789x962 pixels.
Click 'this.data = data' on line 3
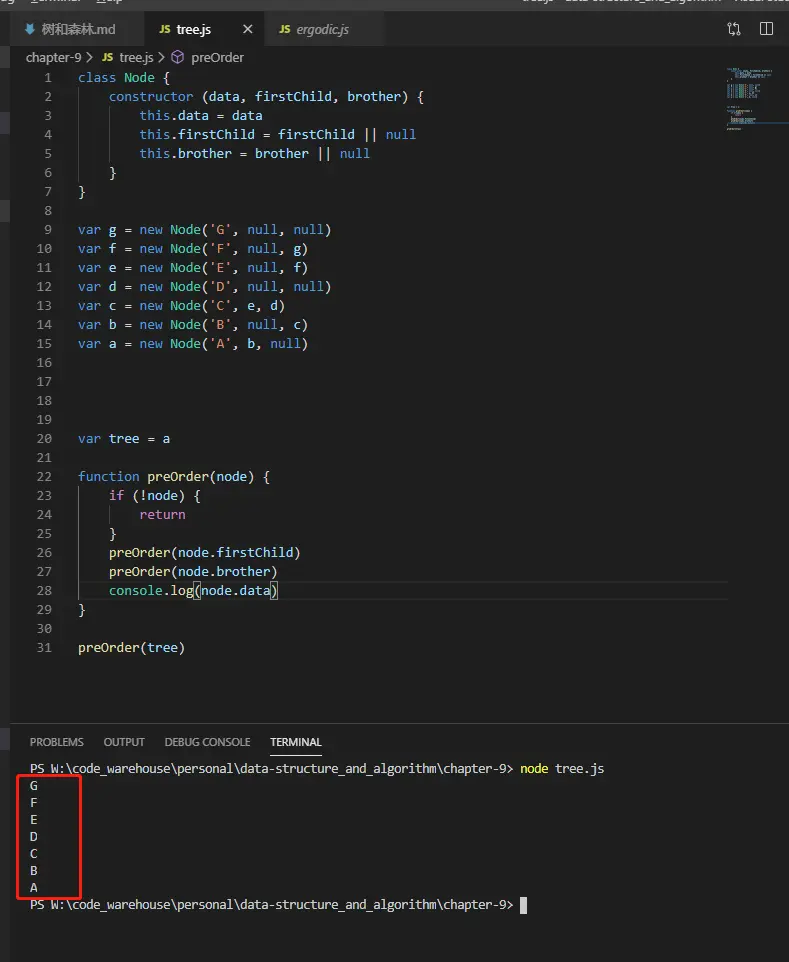click(201, 115)
